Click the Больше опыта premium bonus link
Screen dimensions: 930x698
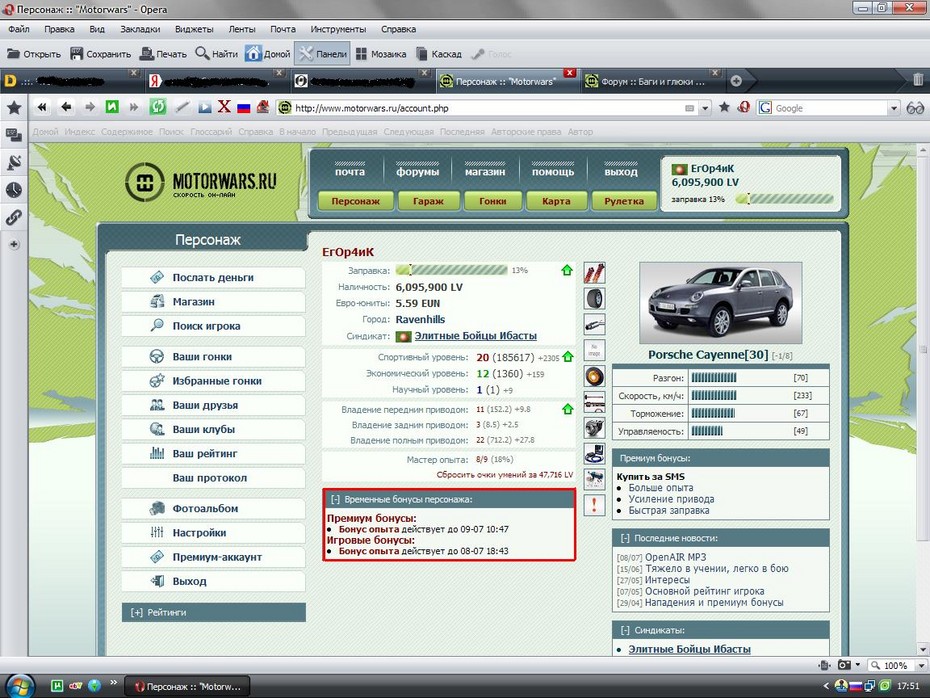tap(661, 487)
